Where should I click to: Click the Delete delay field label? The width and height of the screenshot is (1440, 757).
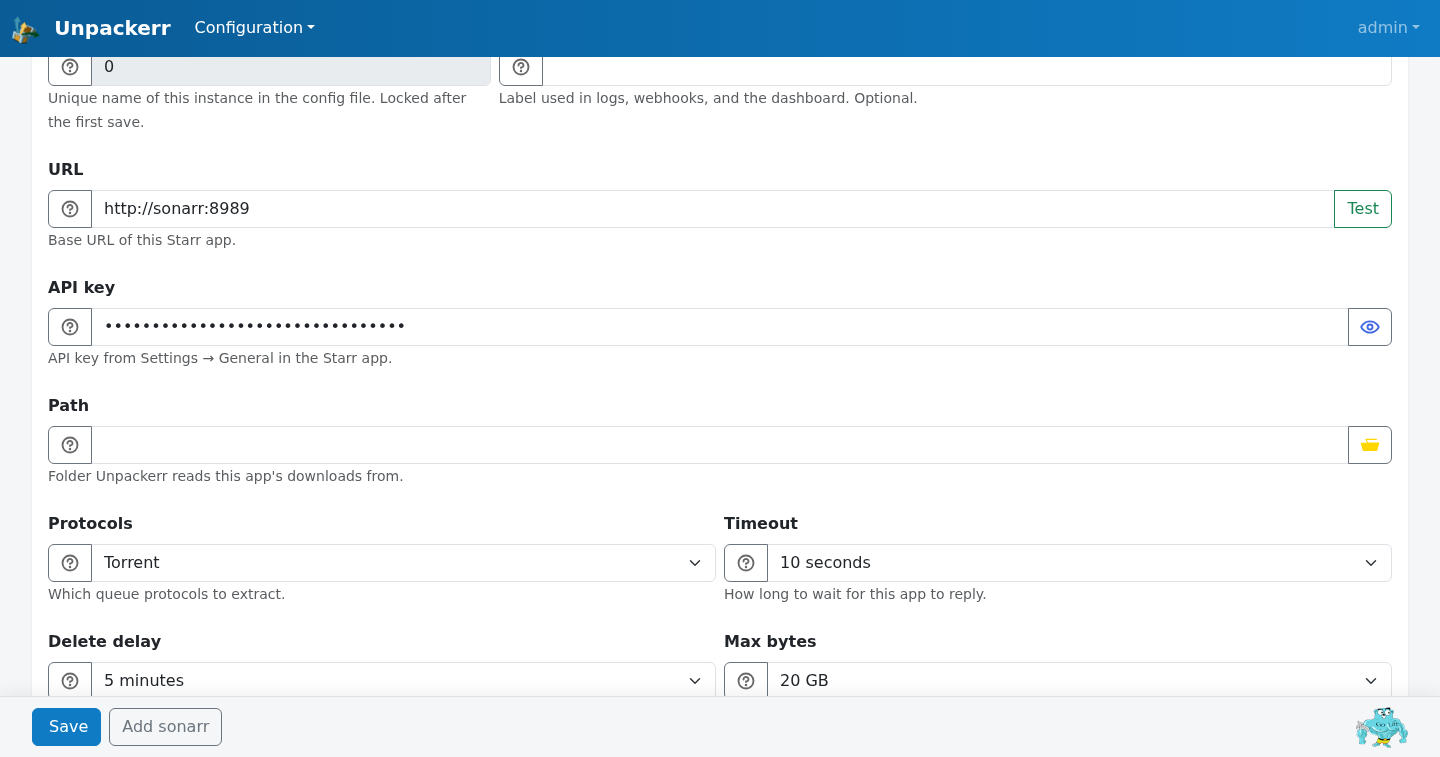pyautogui.click(x=104, y=641)
